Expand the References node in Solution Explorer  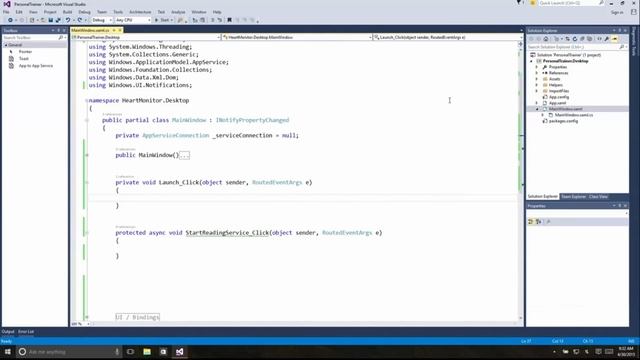click(537, 73)
